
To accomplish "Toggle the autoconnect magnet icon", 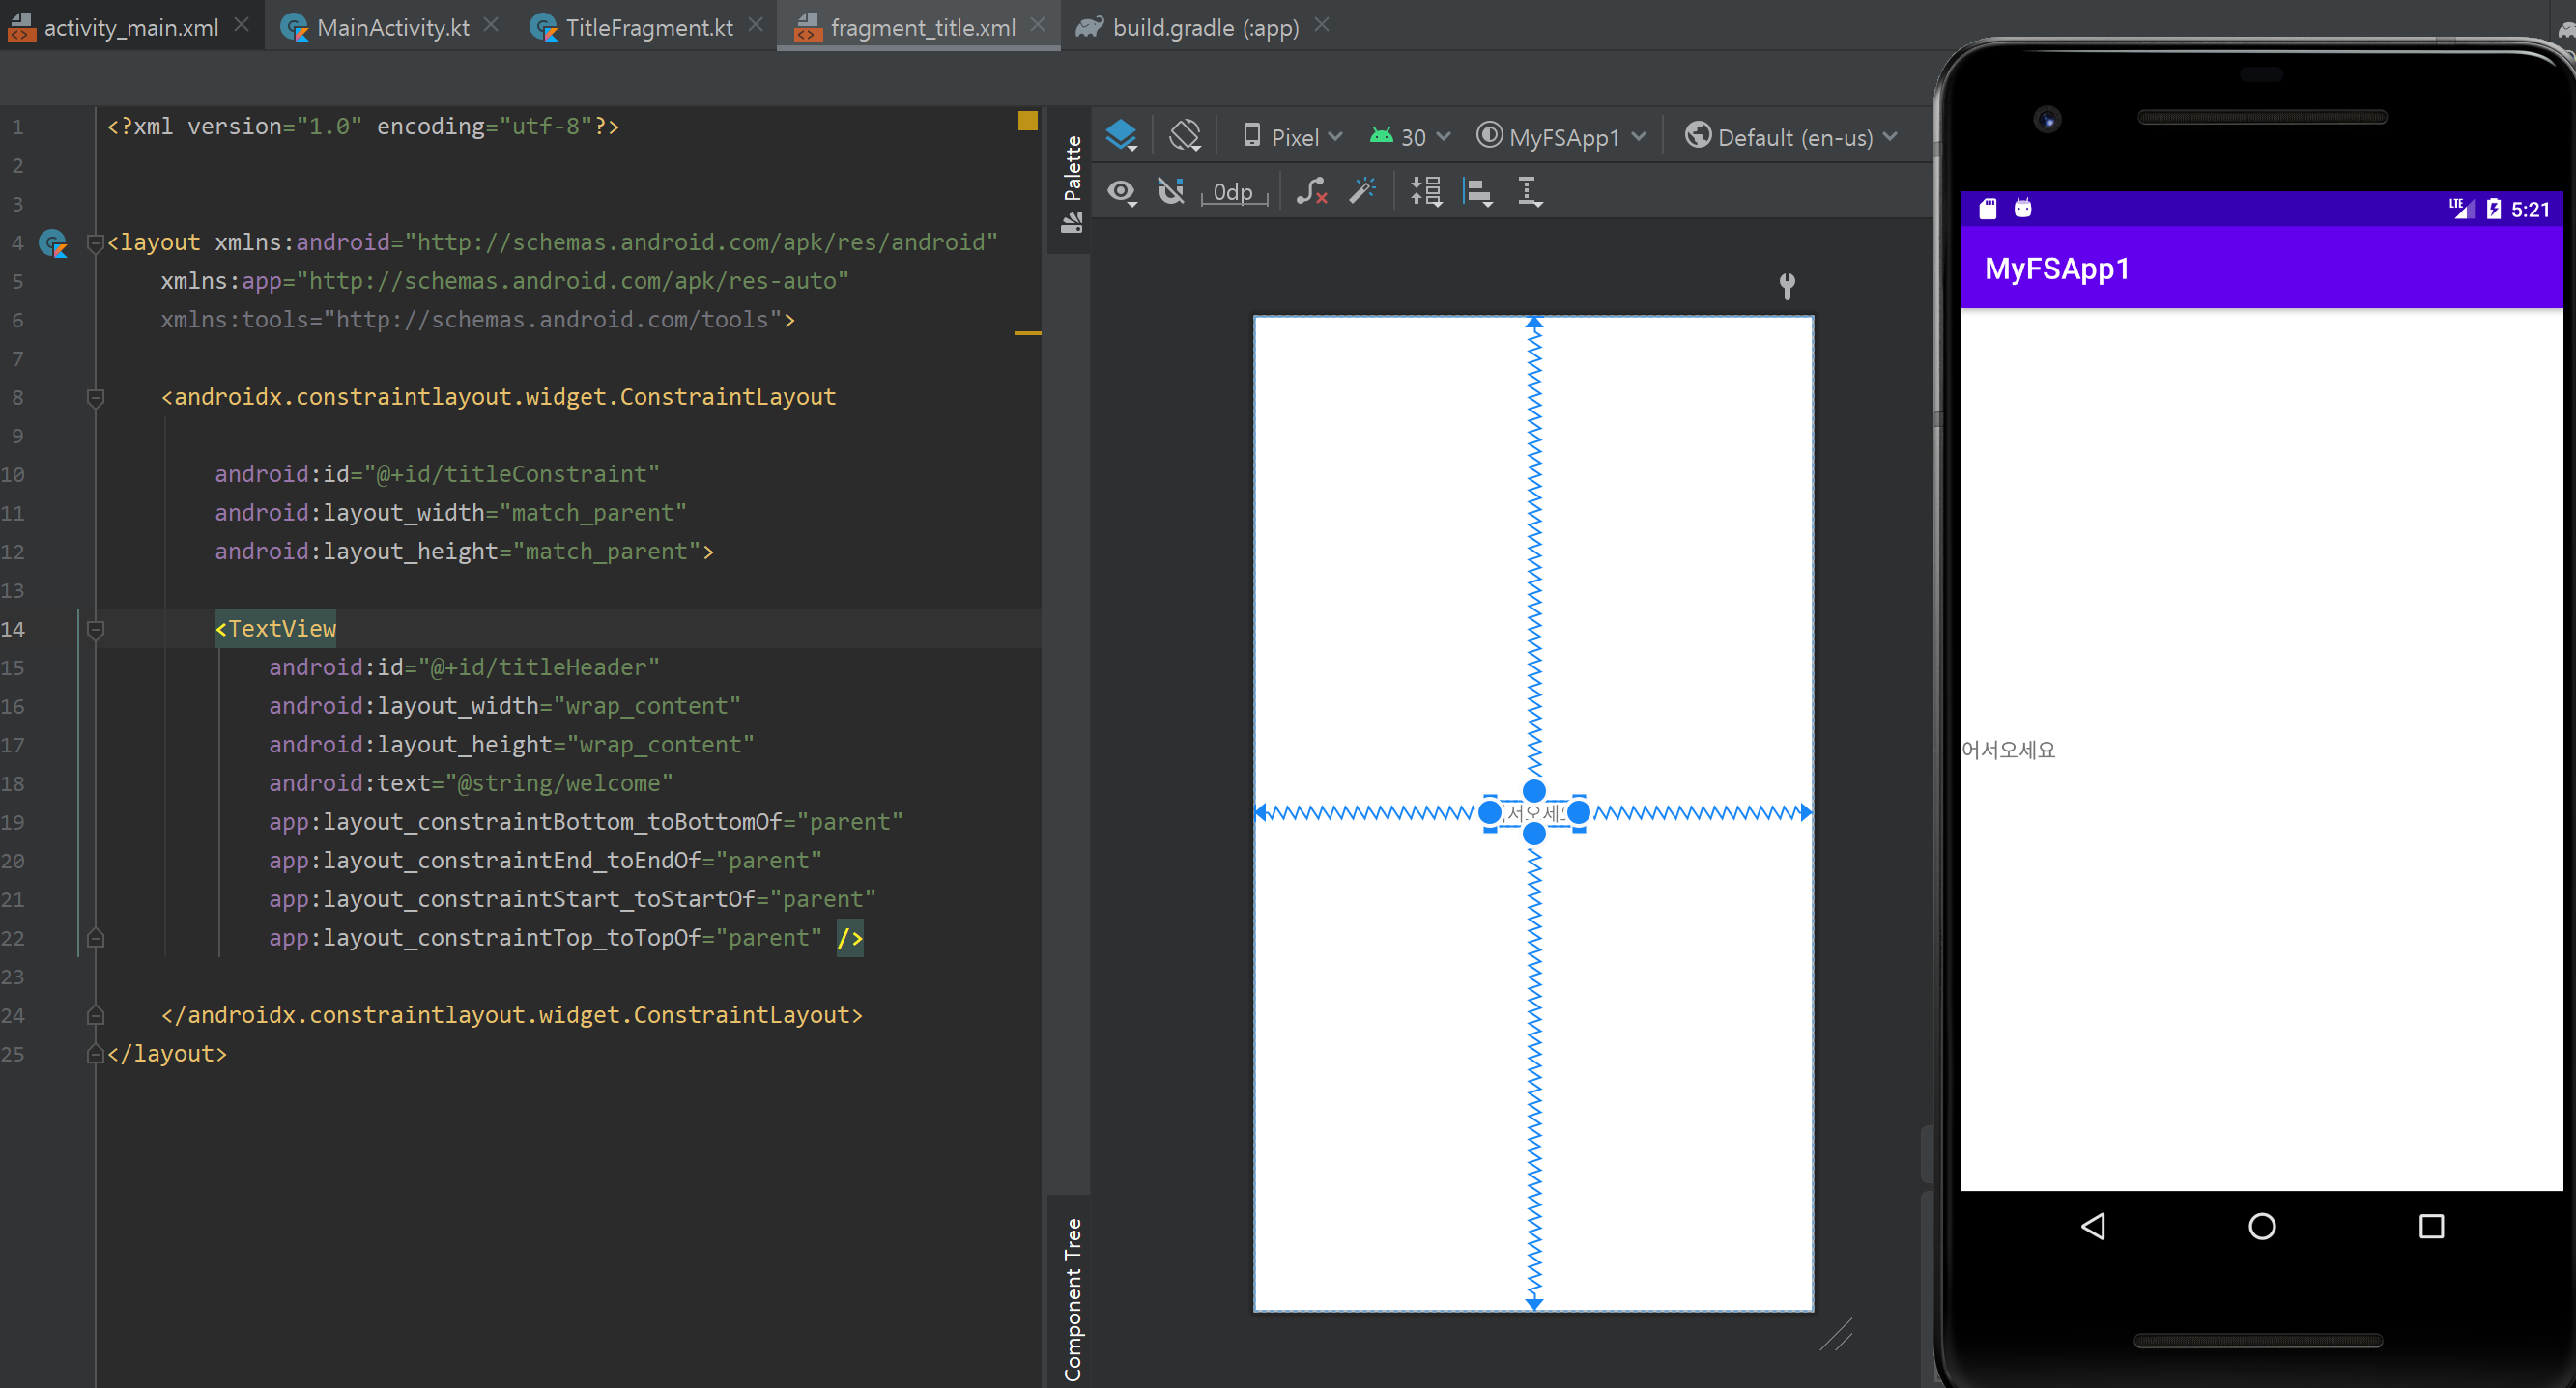I will tap(1171, 191).
